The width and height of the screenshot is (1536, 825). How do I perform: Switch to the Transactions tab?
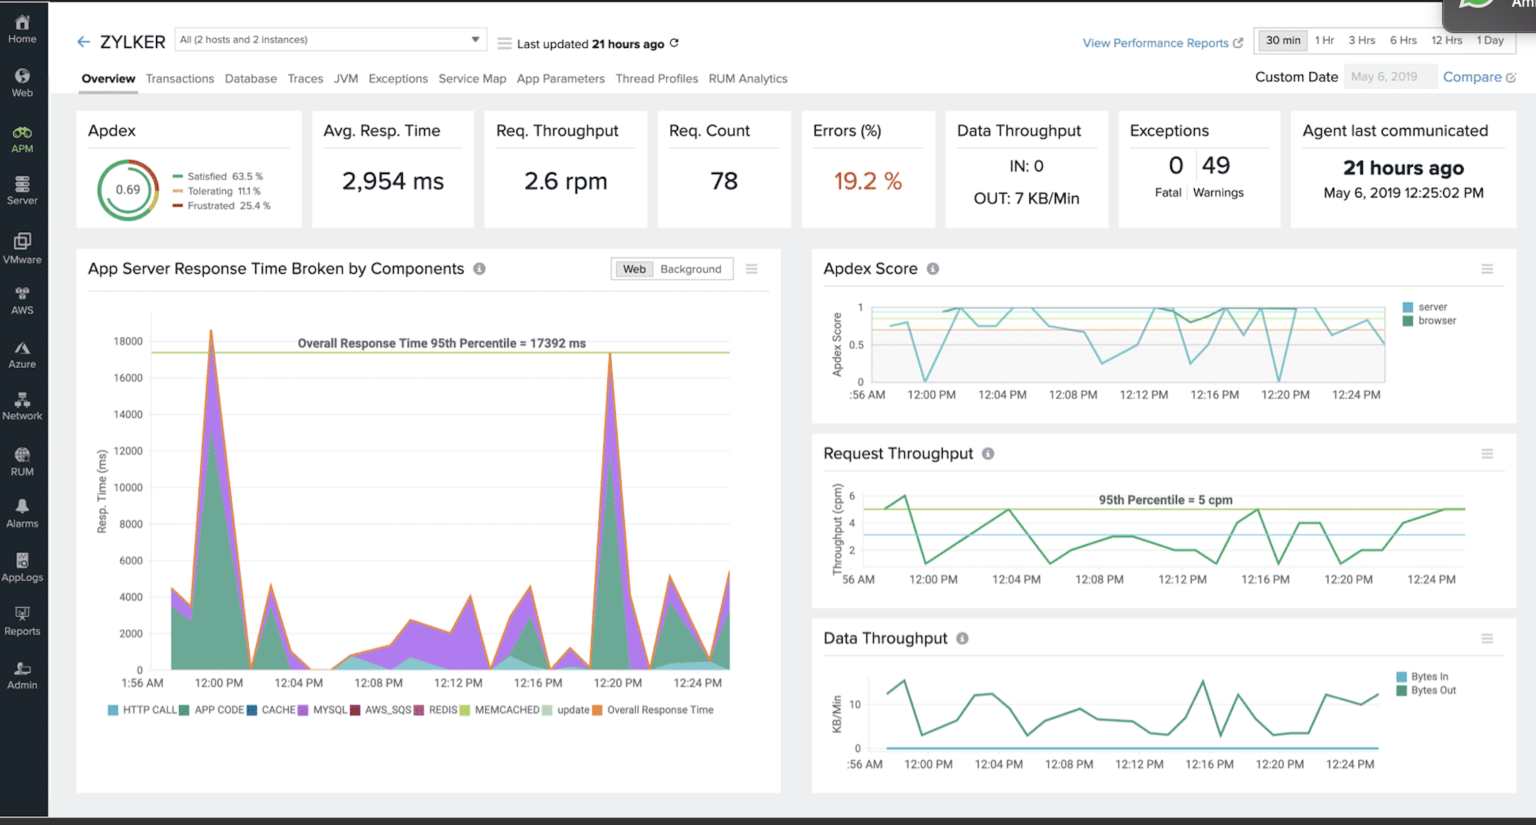click(x=180, y=78)
